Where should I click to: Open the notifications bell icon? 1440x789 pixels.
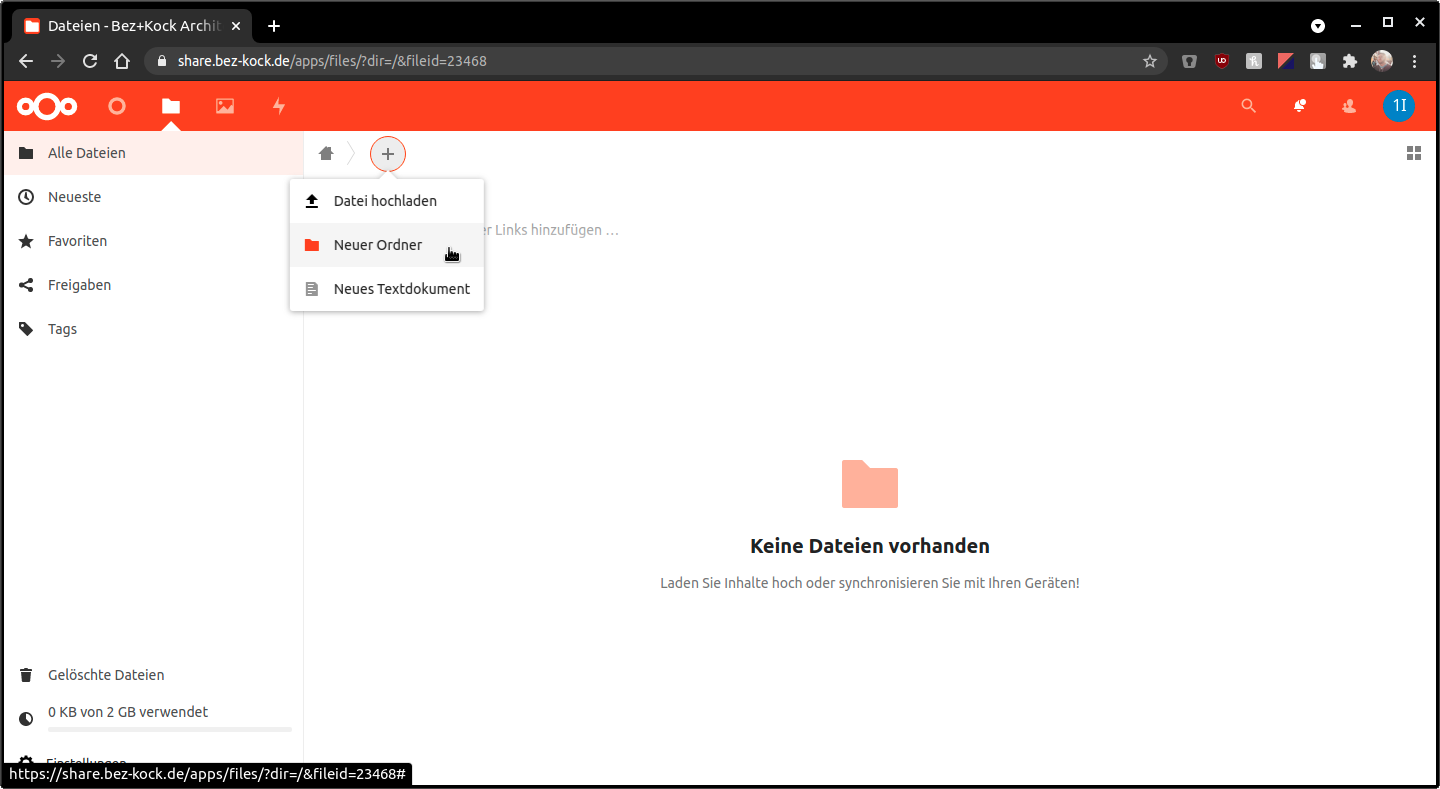1299,106
